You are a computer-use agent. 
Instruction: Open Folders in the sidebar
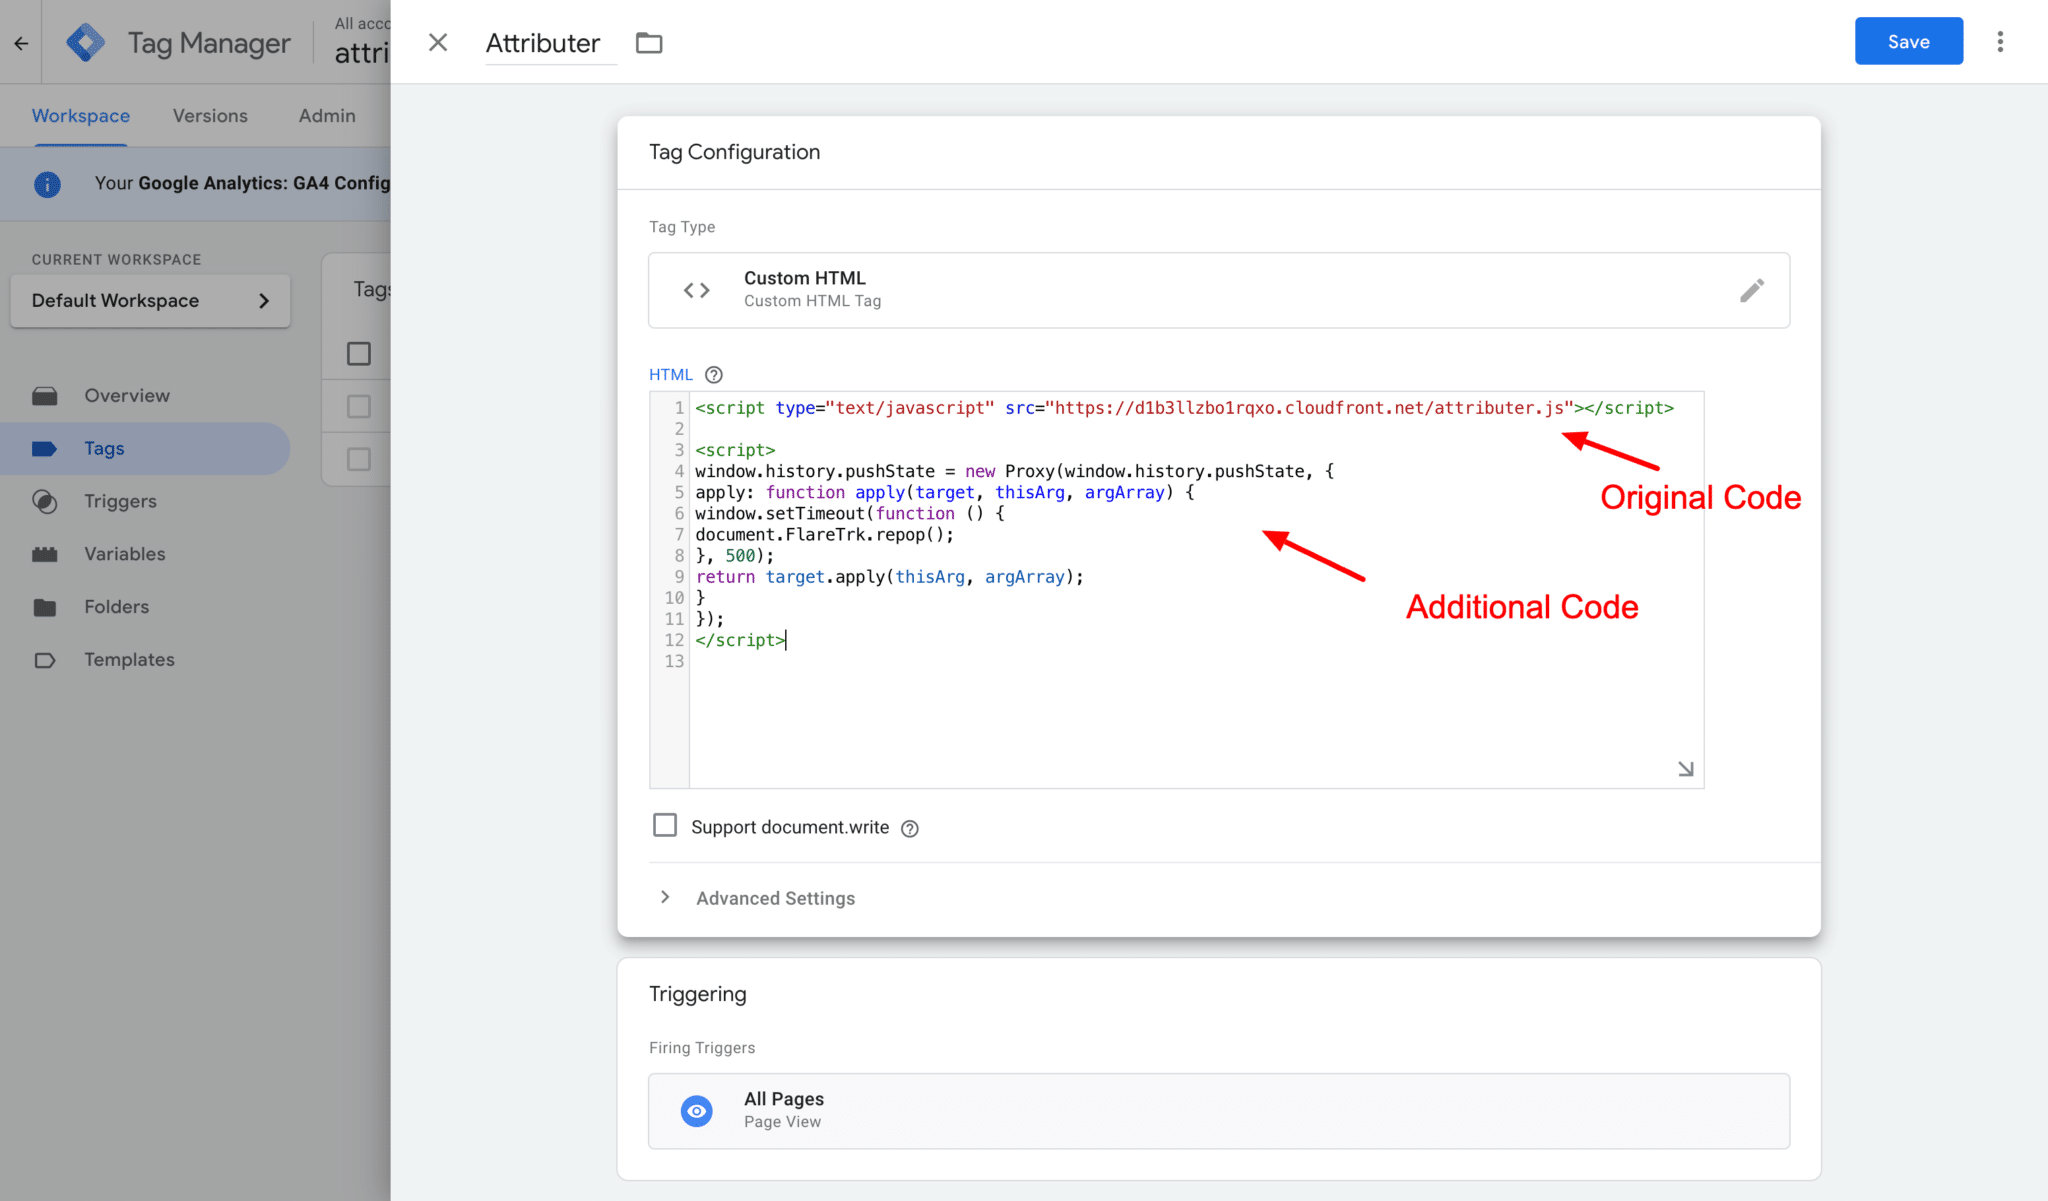pyautogui.click(x=116, y=607)
